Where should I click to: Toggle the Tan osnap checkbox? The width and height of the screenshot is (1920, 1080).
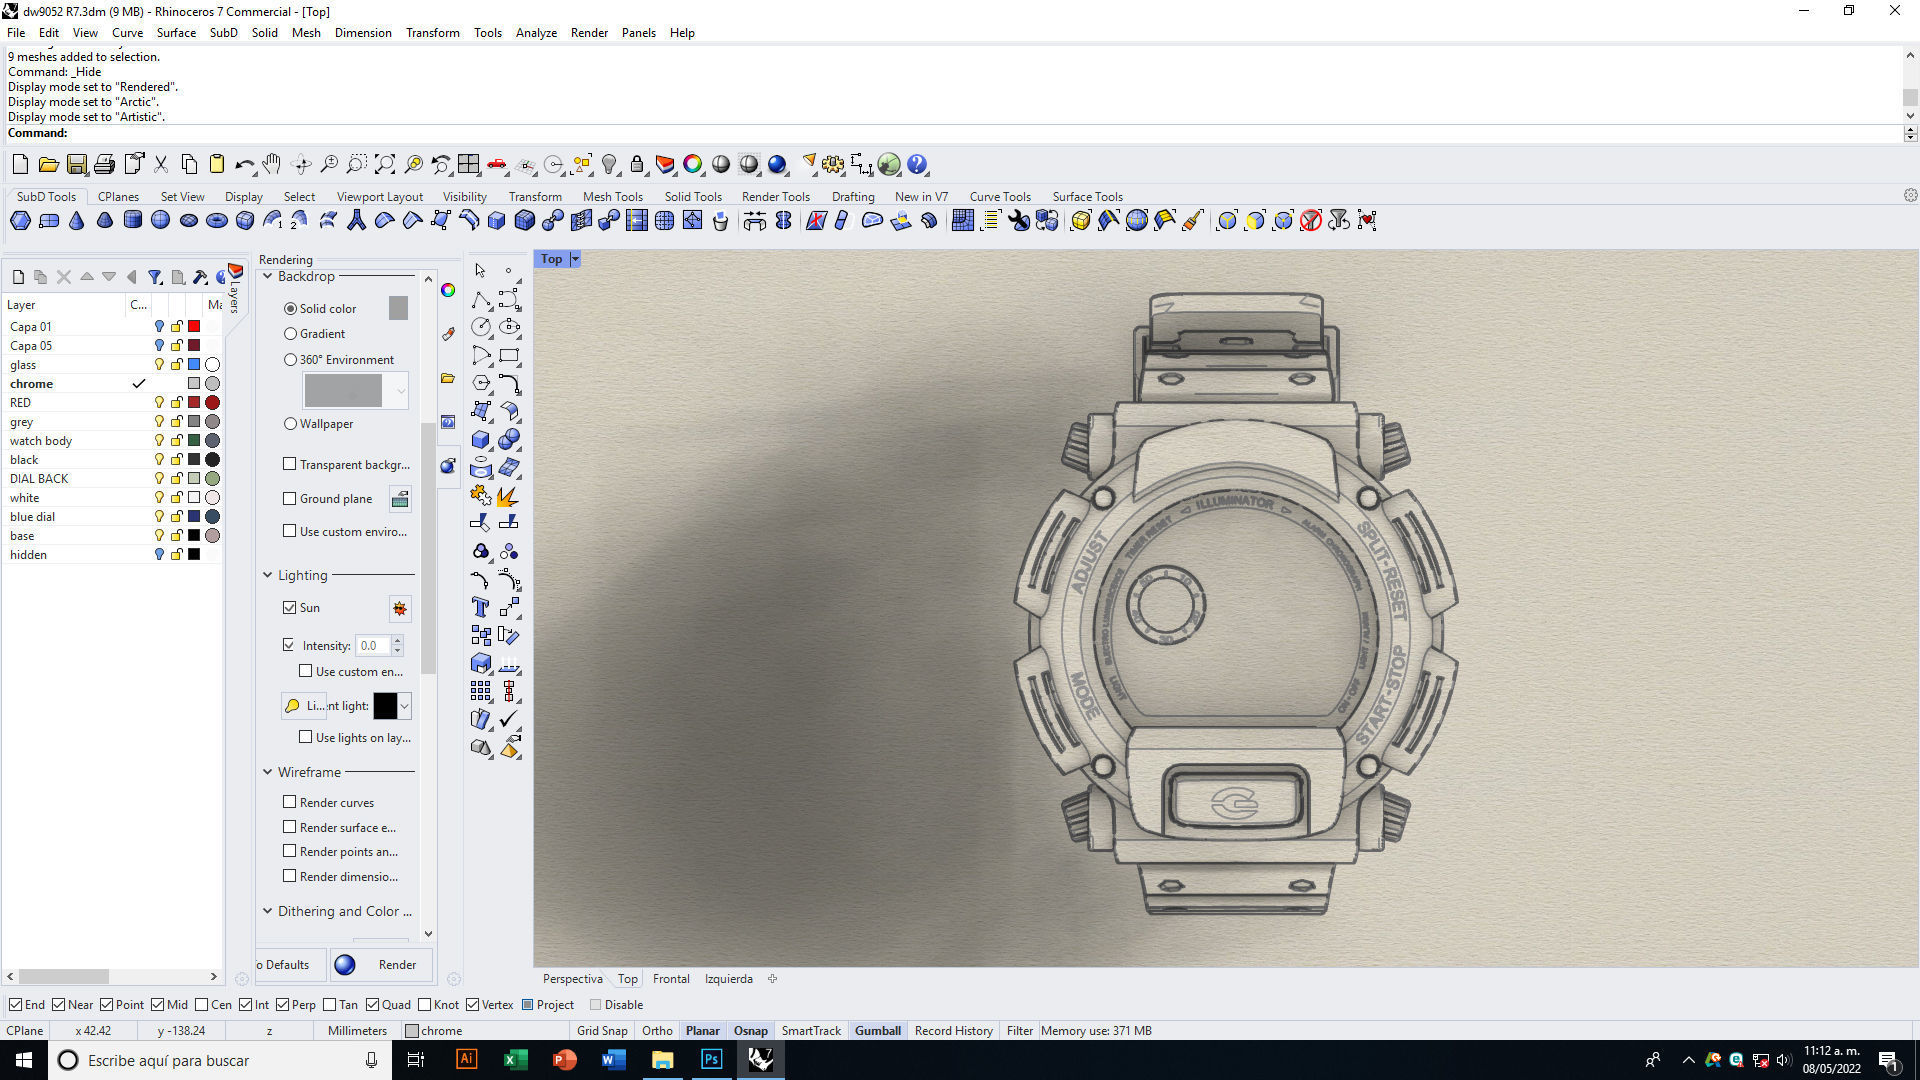(330, 1005)
